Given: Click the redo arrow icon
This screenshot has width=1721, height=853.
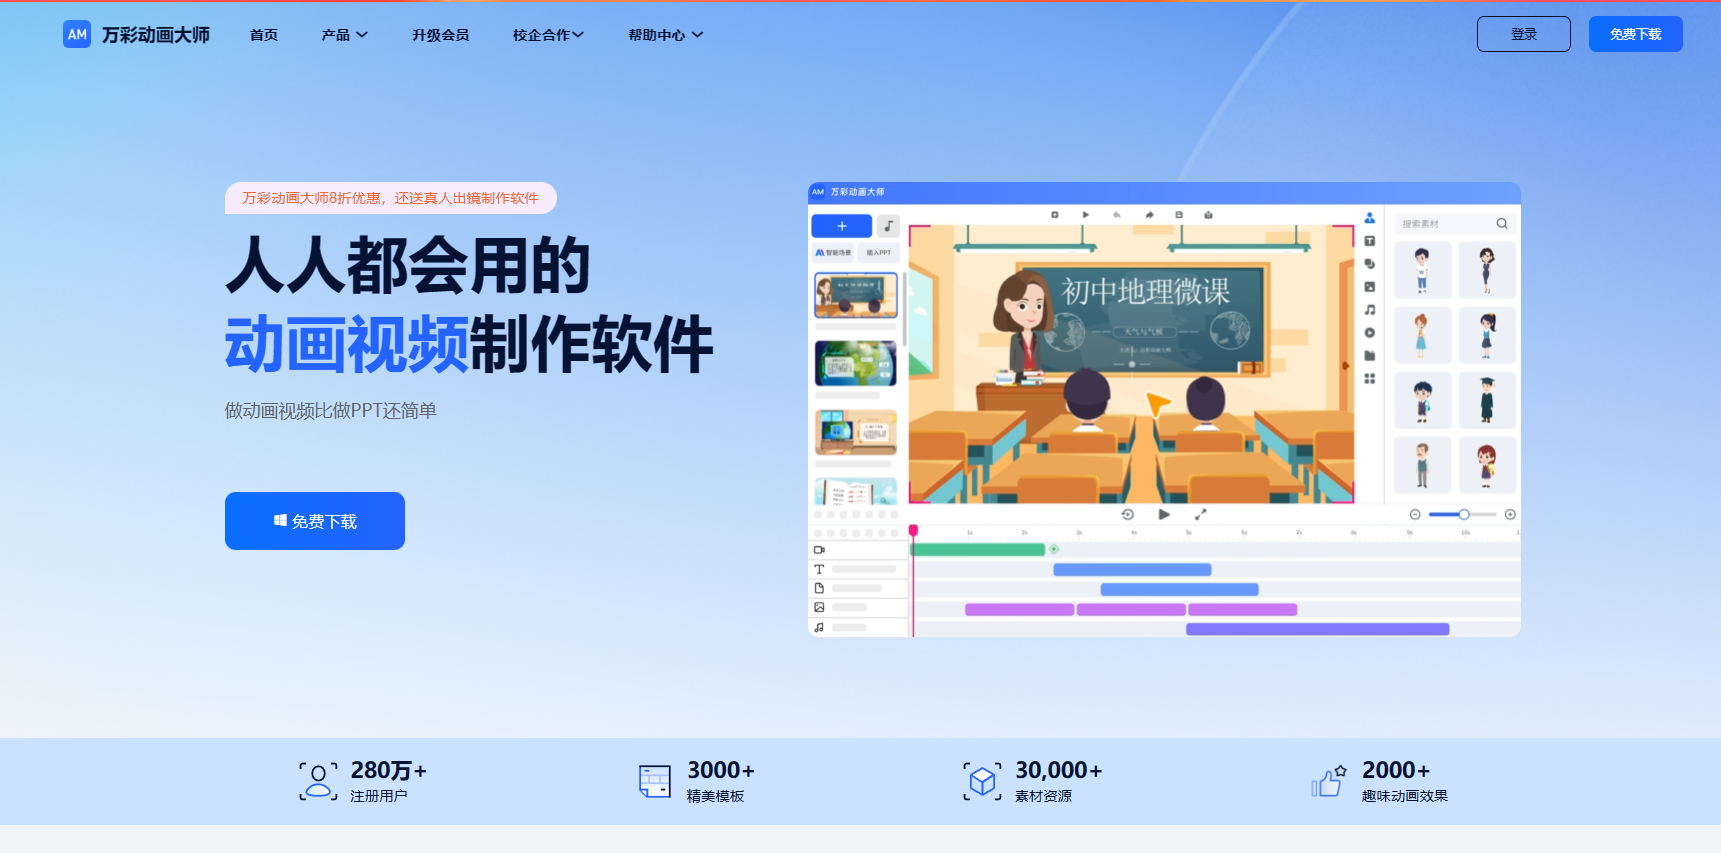Looking at the screenshot, I should click(1149, 215).
